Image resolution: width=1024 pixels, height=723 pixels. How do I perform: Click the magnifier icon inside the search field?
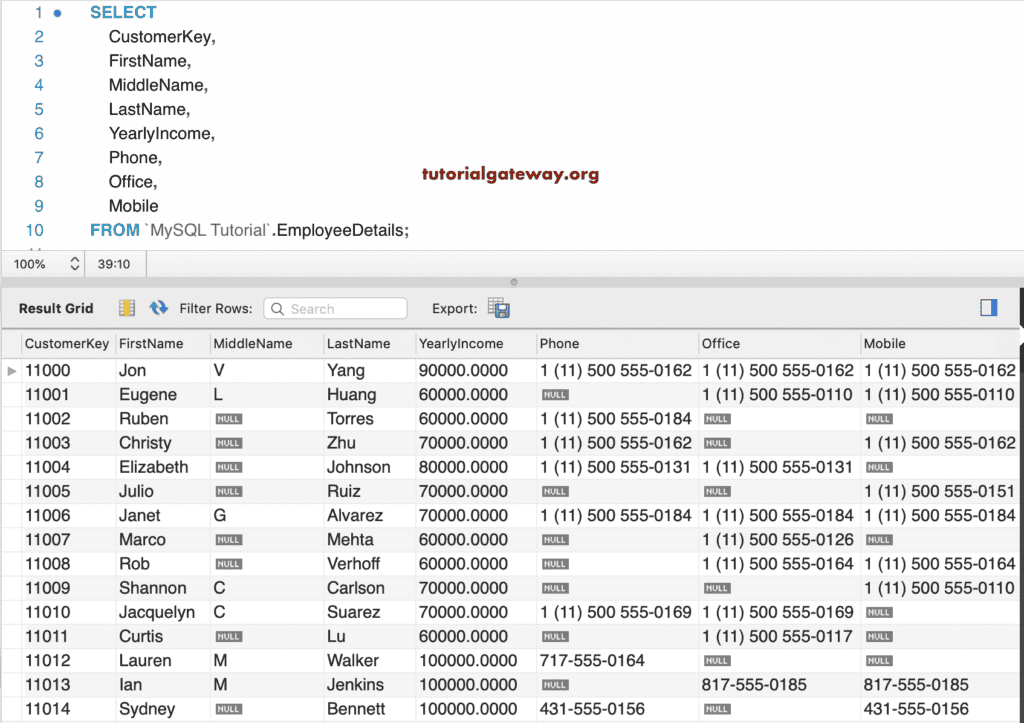pos(277,308)
